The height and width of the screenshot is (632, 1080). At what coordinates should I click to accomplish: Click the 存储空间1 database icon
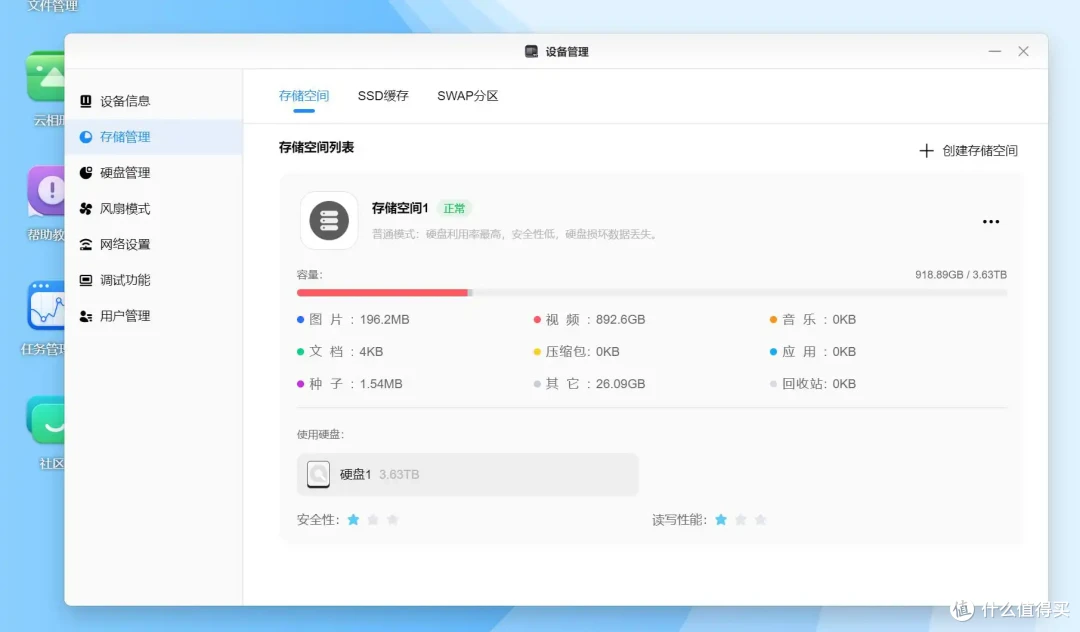coord(329,220)
